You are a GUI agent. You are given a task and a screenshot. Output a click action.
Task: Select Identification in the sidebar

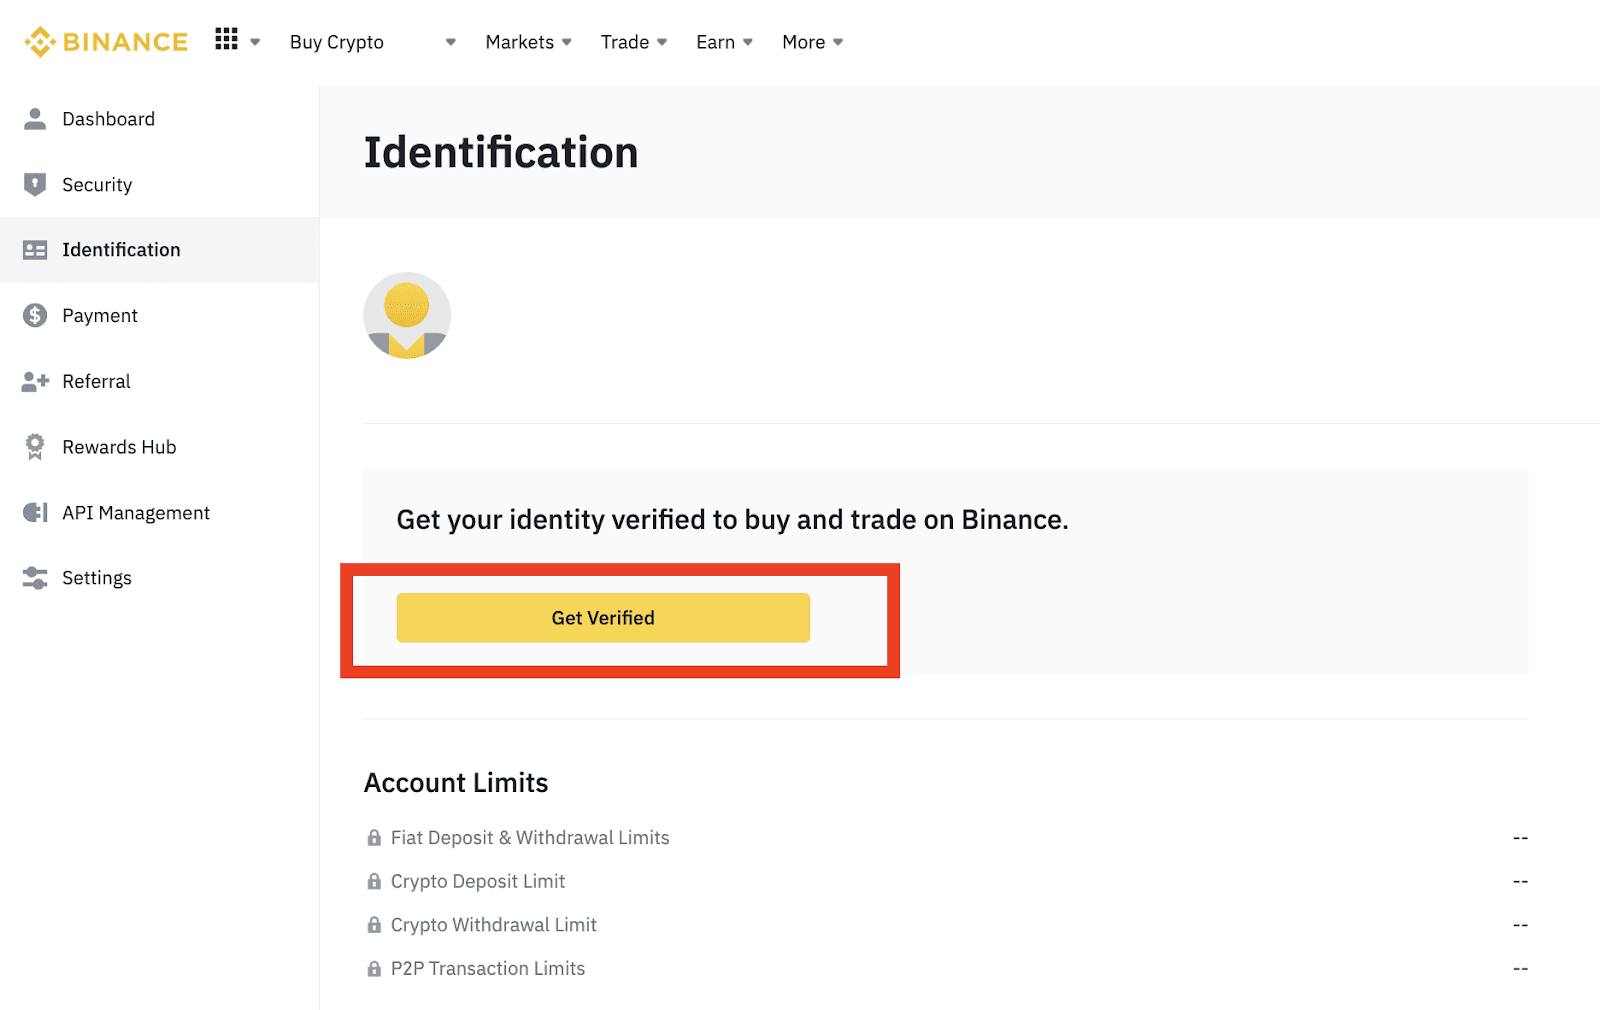tap(121, 250)
